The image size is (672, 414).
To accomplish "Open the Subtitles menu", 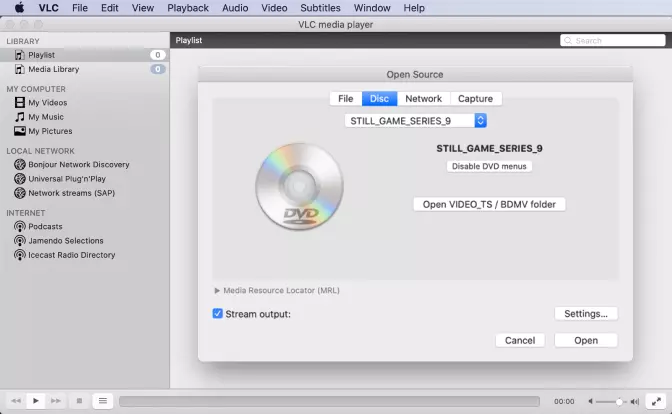I will 320,8.
